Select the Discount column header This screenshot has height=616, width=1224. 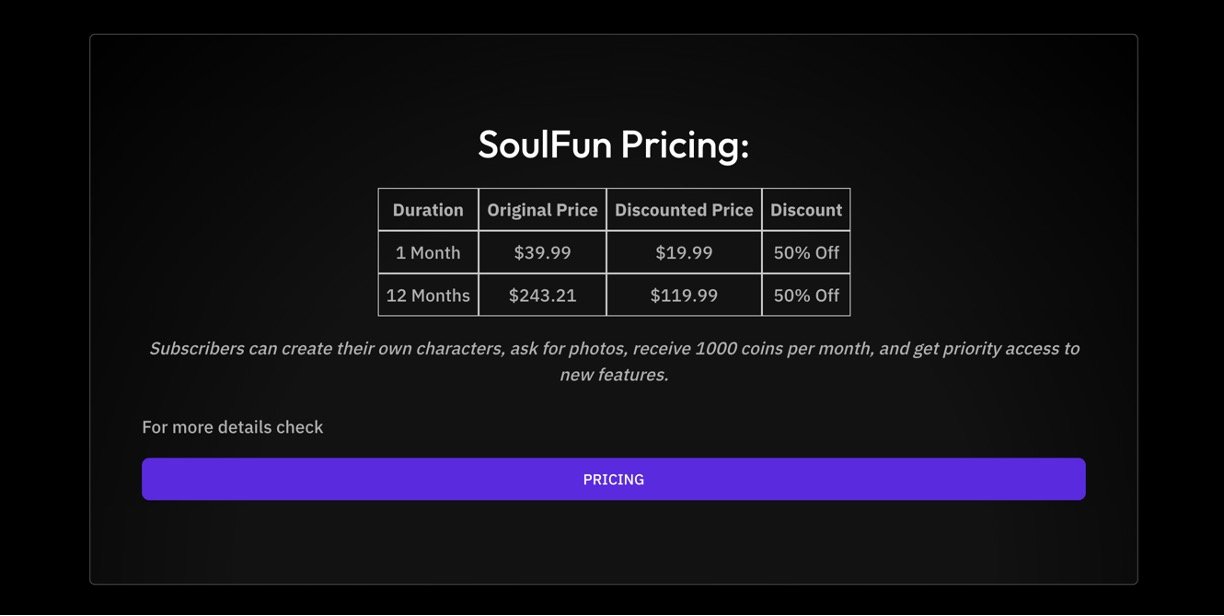pos(806,210)
